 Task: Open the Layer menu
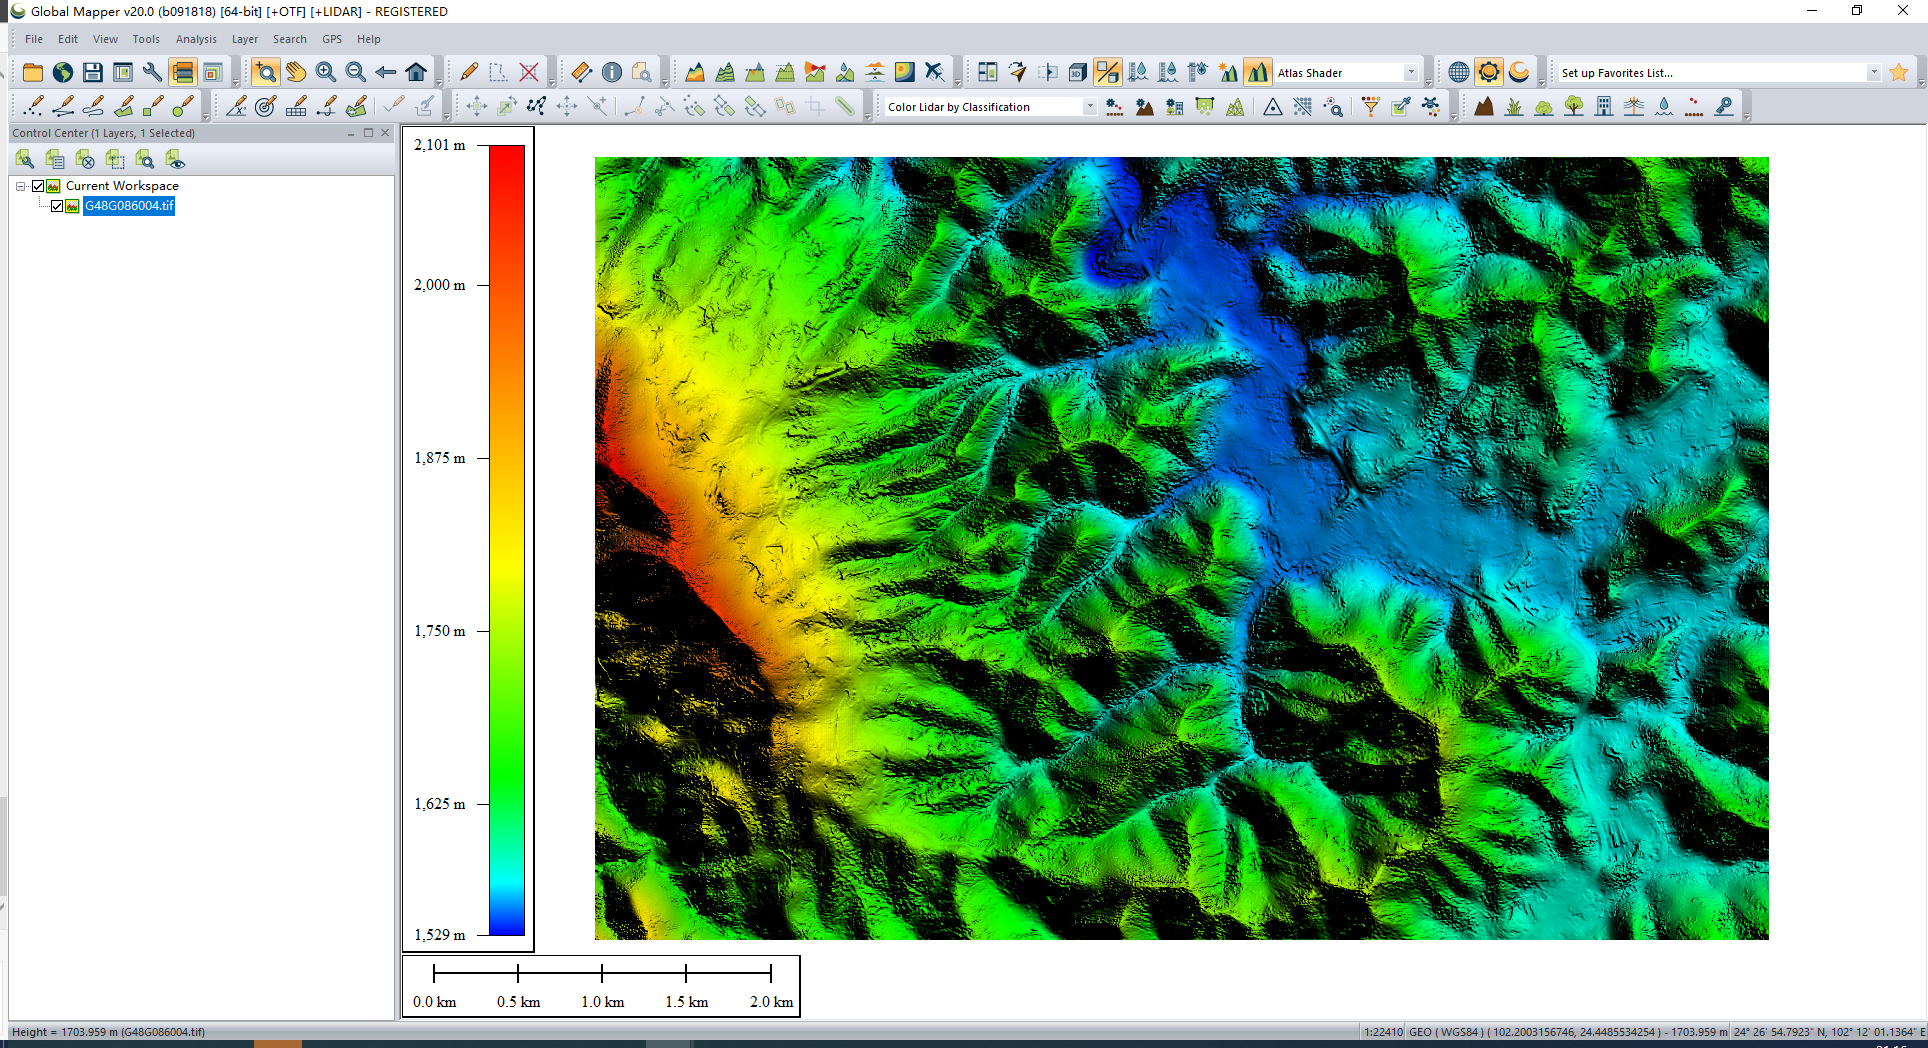click(x=245, y=39)
